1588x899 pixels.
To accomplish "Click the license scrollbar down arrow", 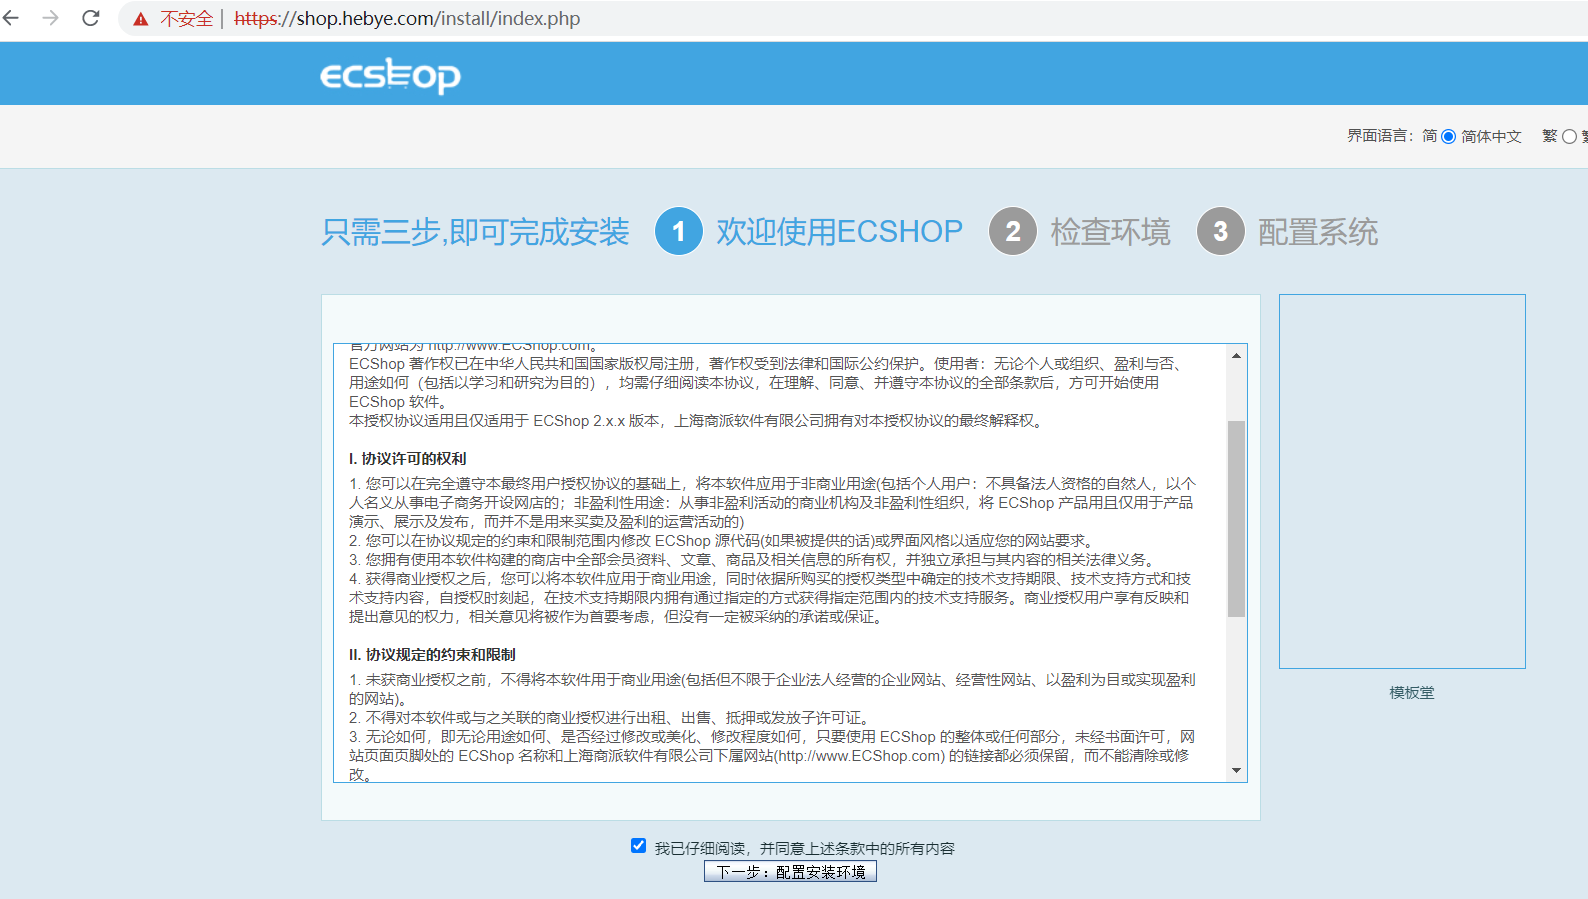I will (x=1237, y=770).
